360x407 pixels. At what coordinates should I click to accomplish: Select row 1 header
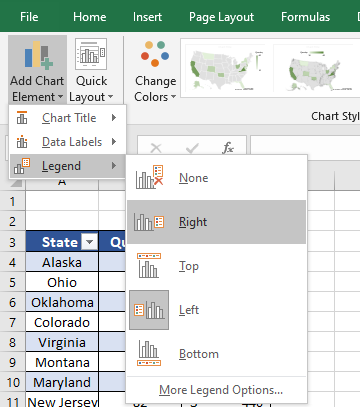click(13, 201)
